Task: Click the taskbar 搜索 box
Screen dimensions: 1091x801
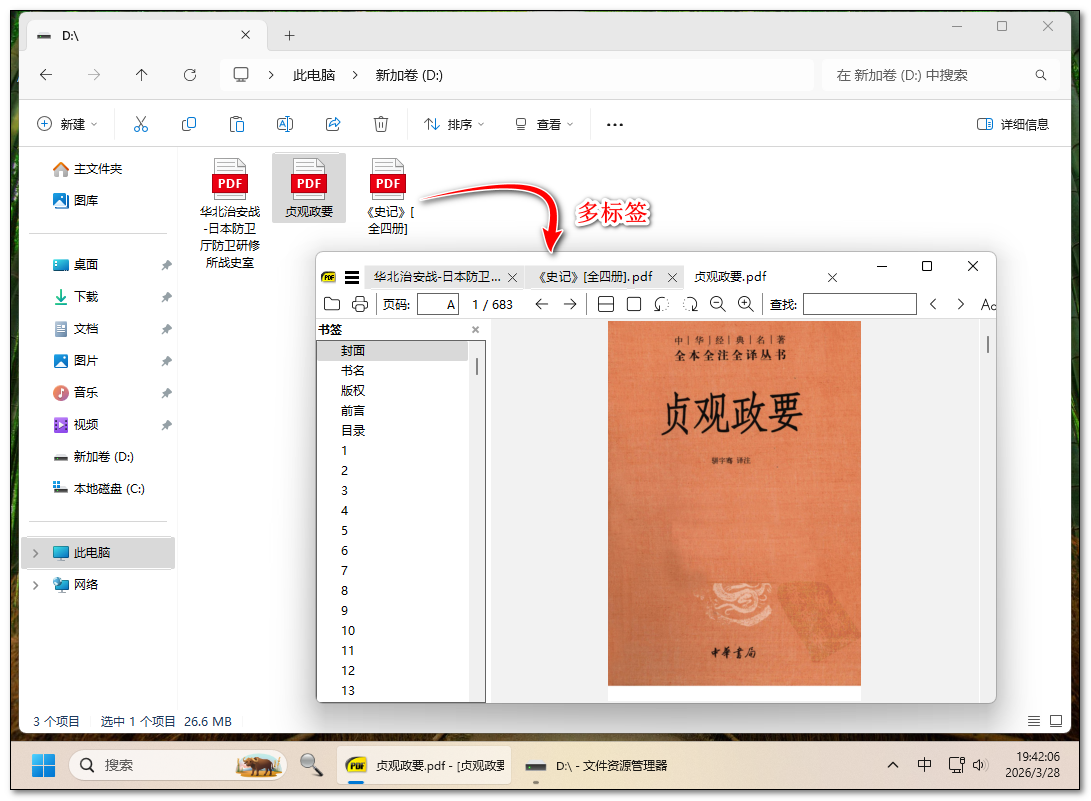Action: [178, 765]
